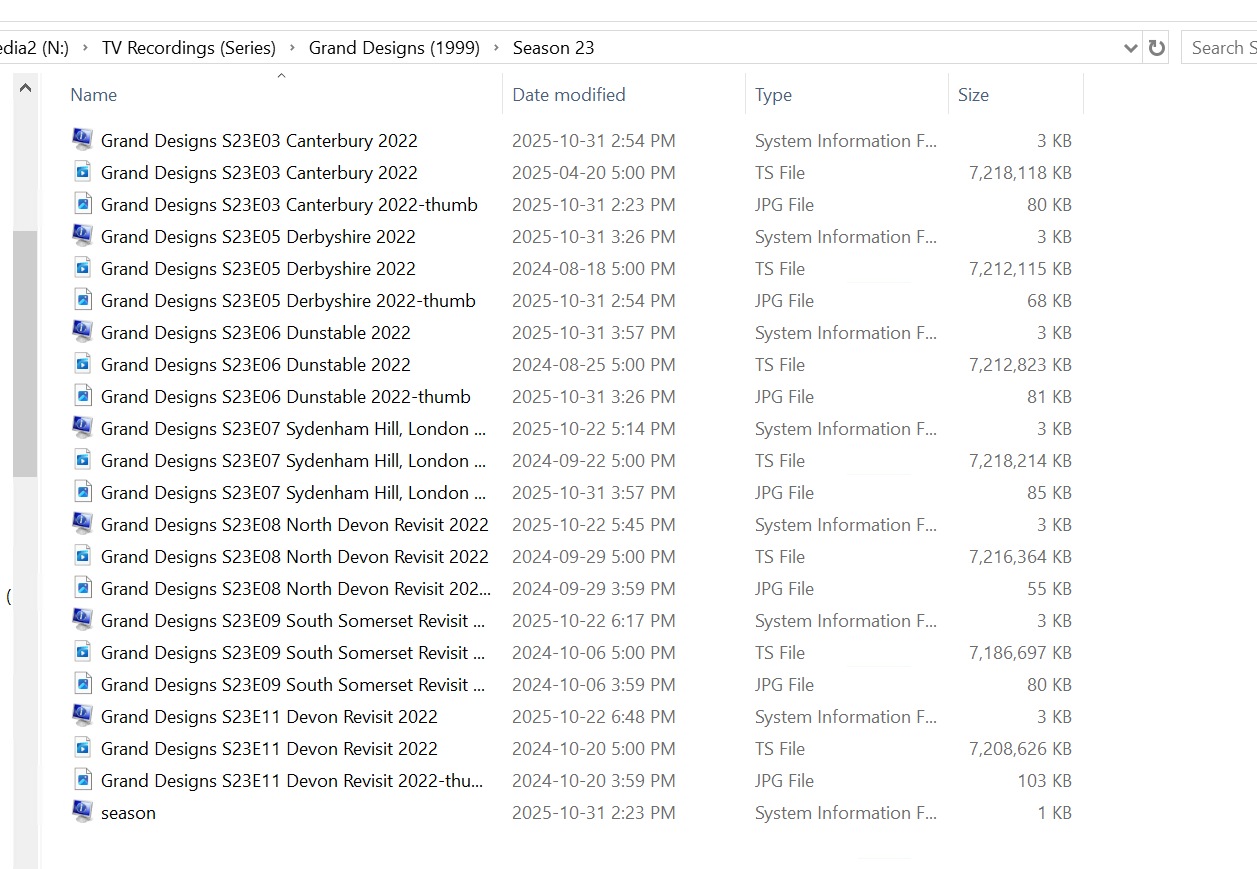This screenshot has width=1257, height=869.
Task: Click the season file icon
Action: point(83,812)
